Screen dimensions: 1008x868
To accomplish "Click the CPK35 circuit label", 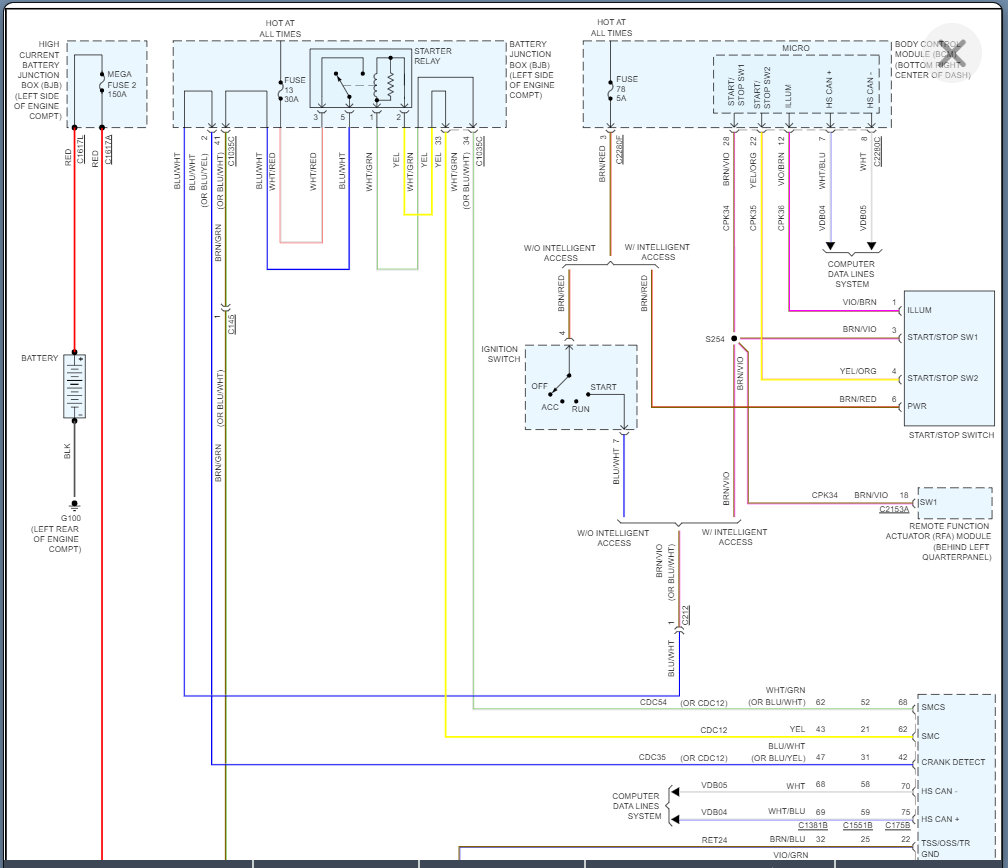I will point(753,218).
